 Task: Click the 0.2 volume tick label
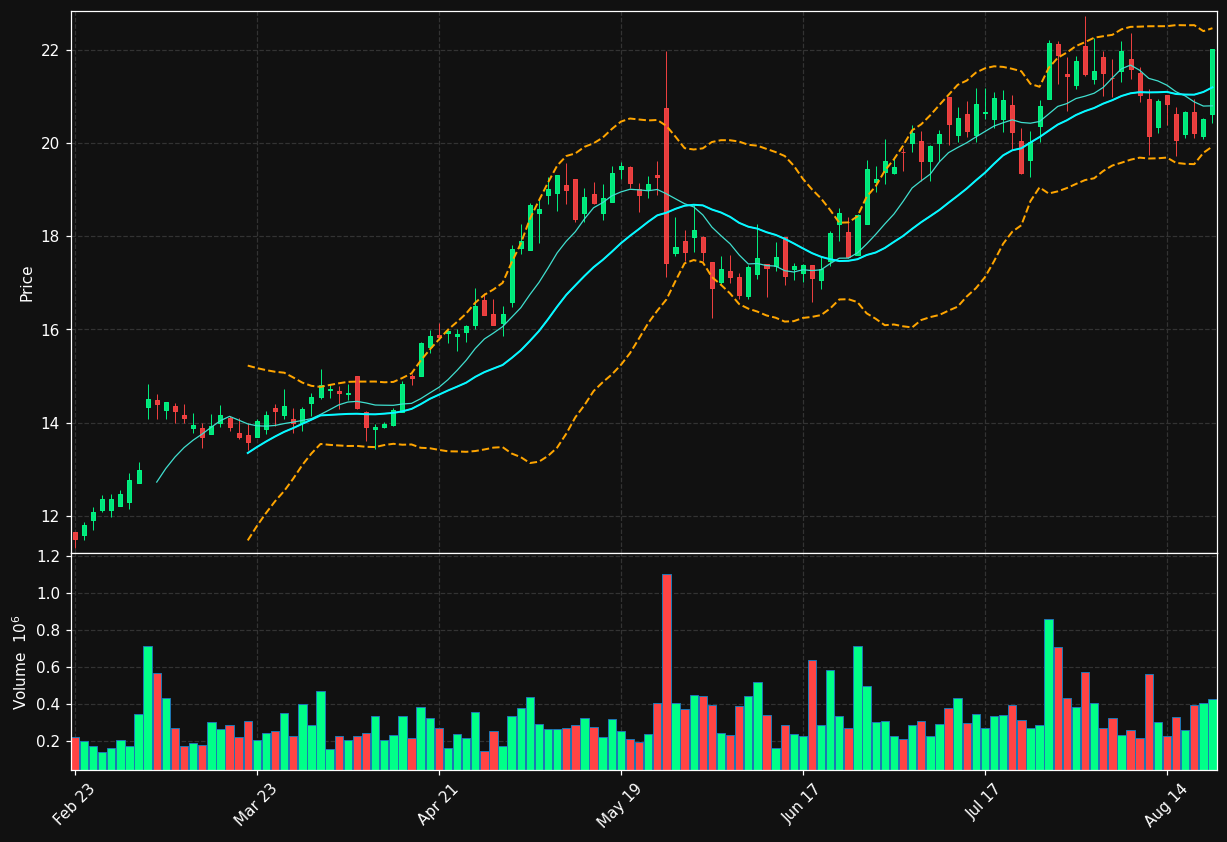[49, 742]
